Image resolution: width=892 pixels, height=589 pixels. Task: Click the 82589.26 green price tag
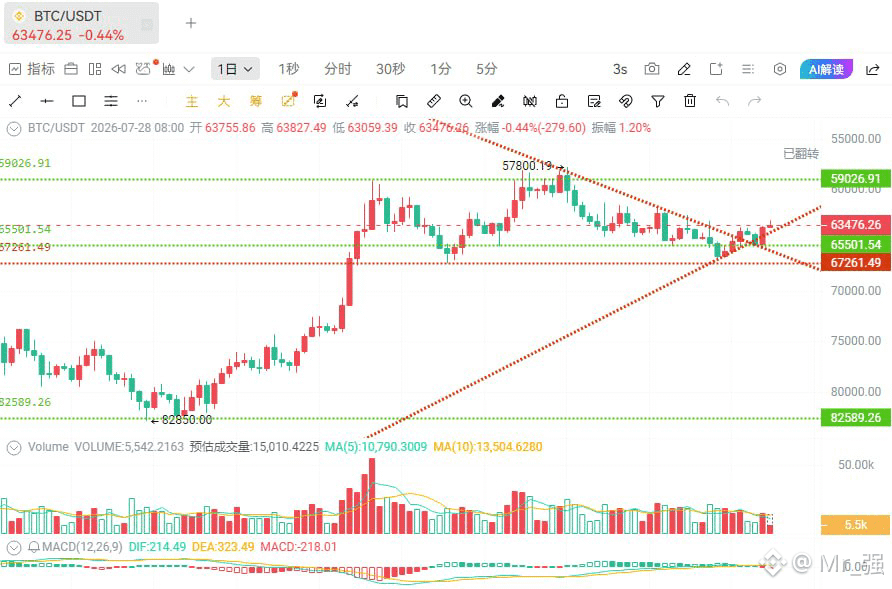(x=855, y=418)
